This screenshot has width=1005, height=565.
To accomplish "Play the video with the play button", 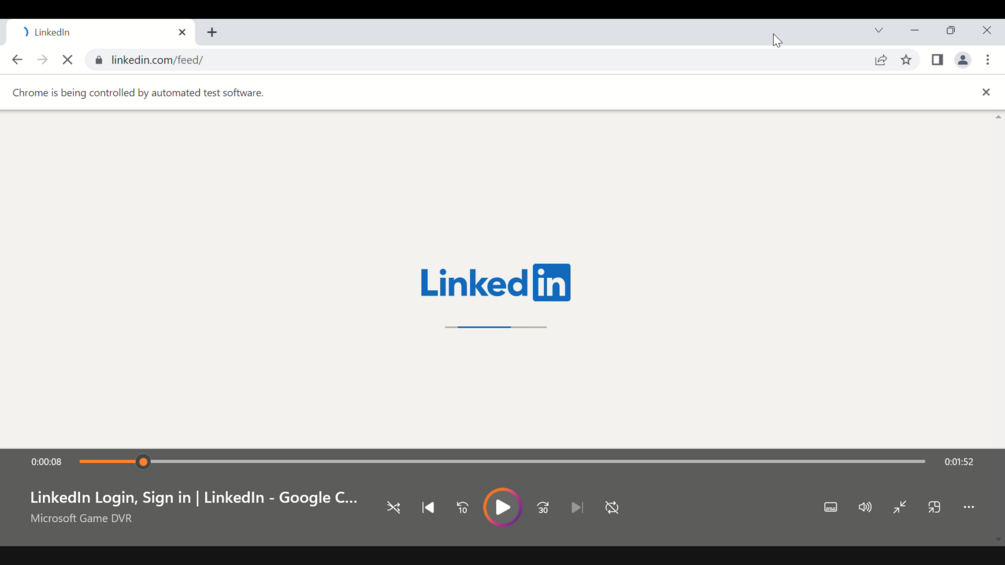I will [502, 507].
